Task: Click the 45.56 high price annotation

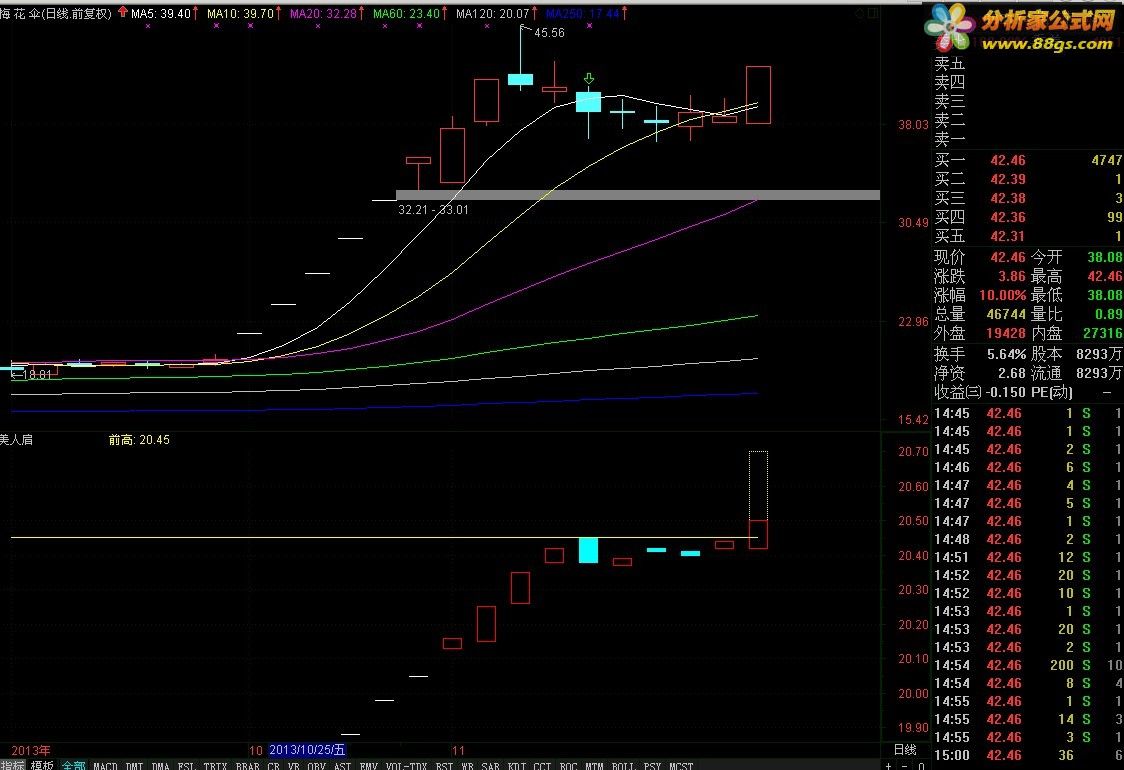Action: pyautogui.click(x=549, y=32)
